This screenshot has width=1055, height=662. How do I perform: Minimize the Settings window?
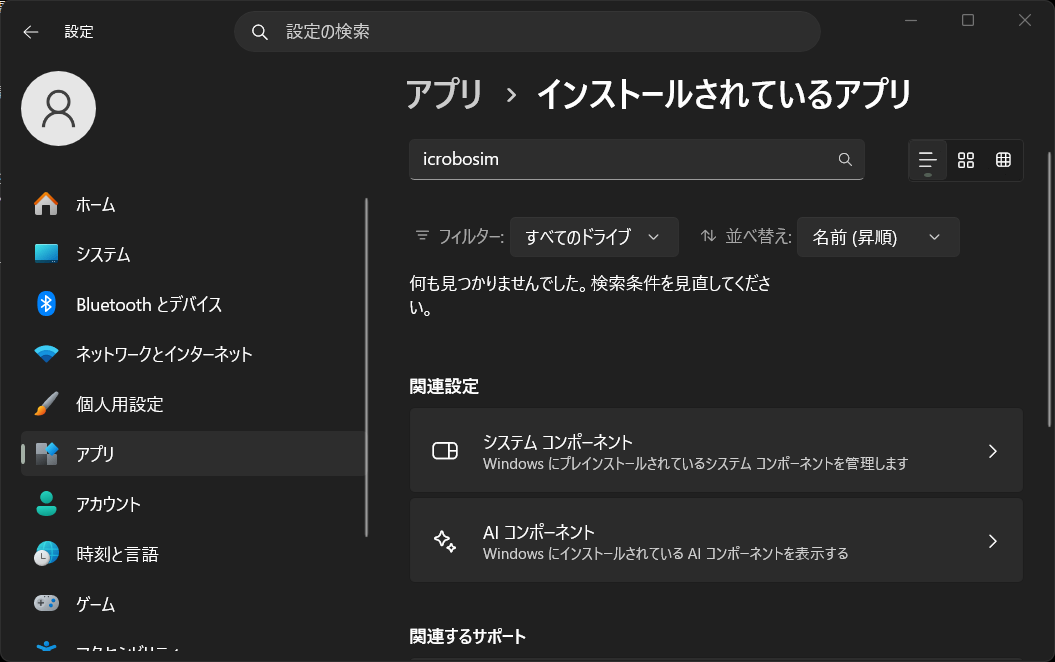click(911, 20)
